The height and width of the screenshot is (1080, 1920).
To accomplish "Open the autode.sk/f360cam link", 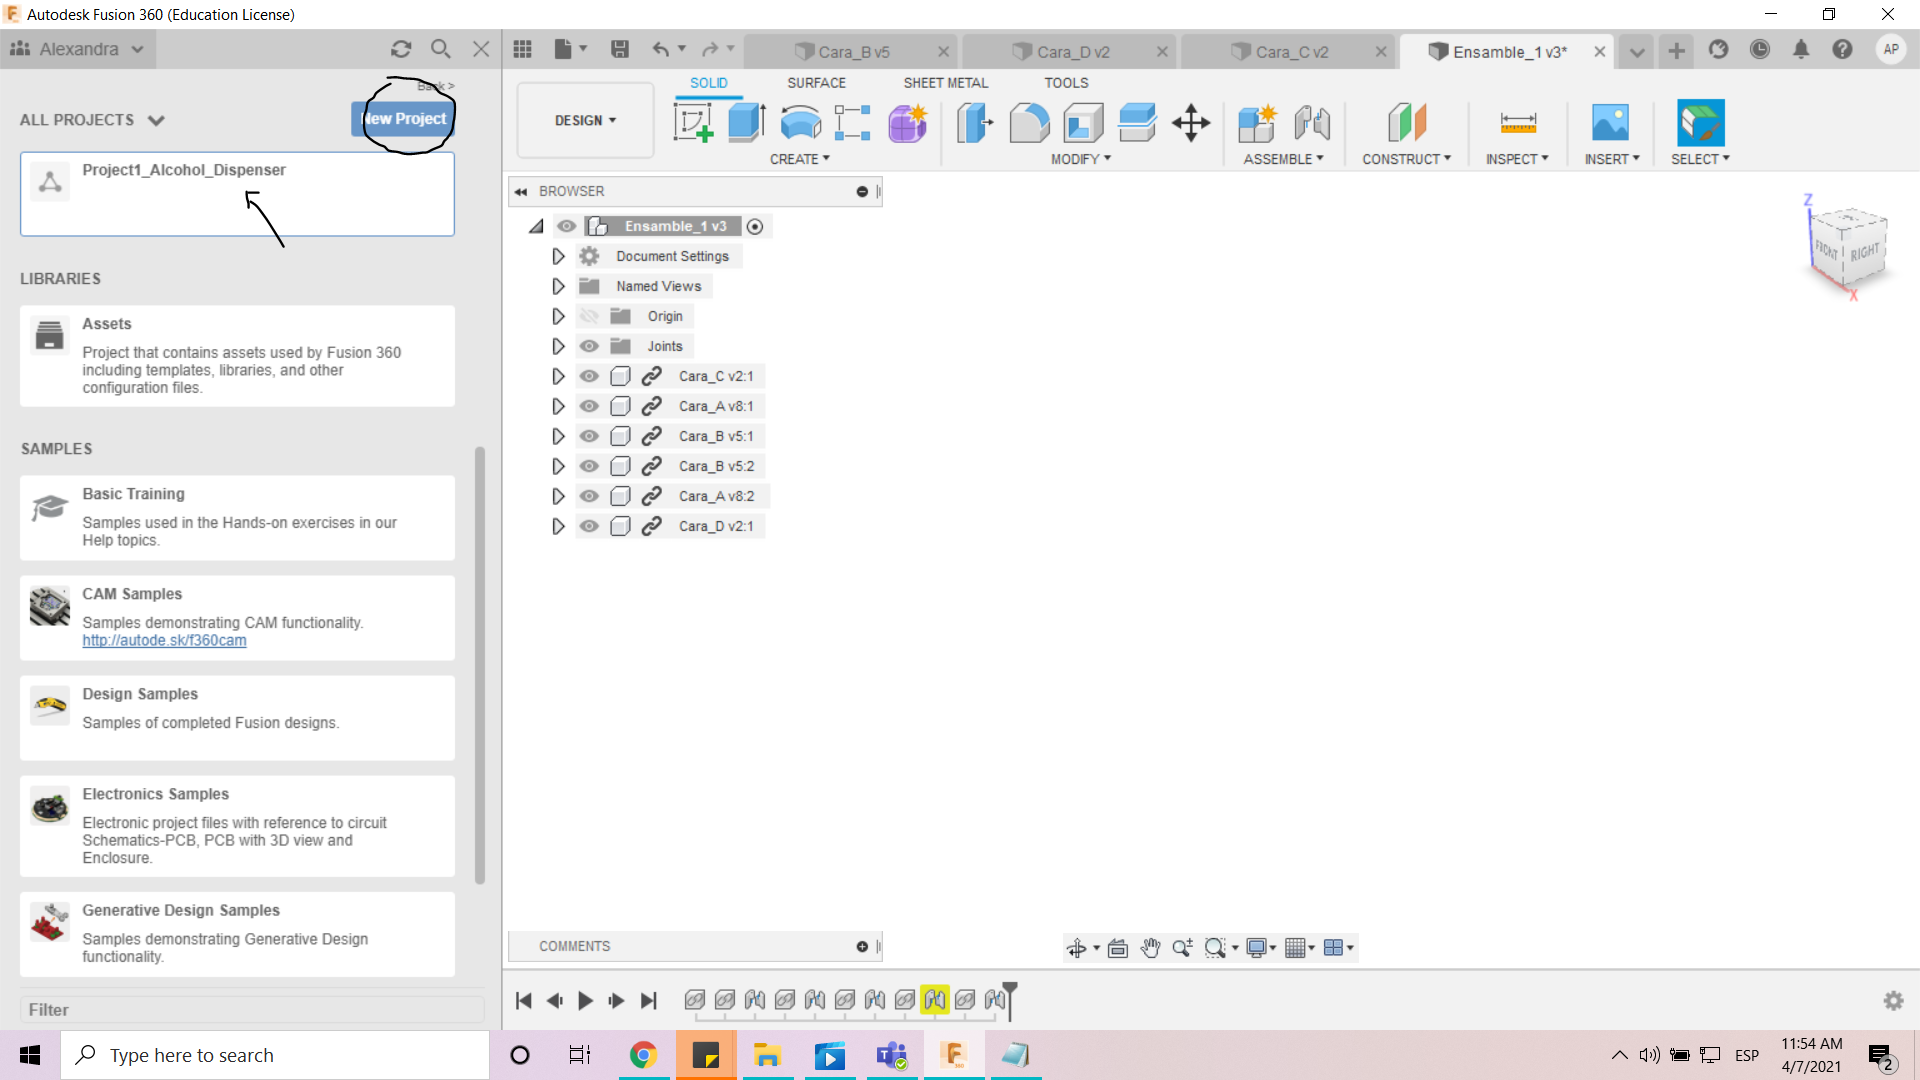I will 164,640.
